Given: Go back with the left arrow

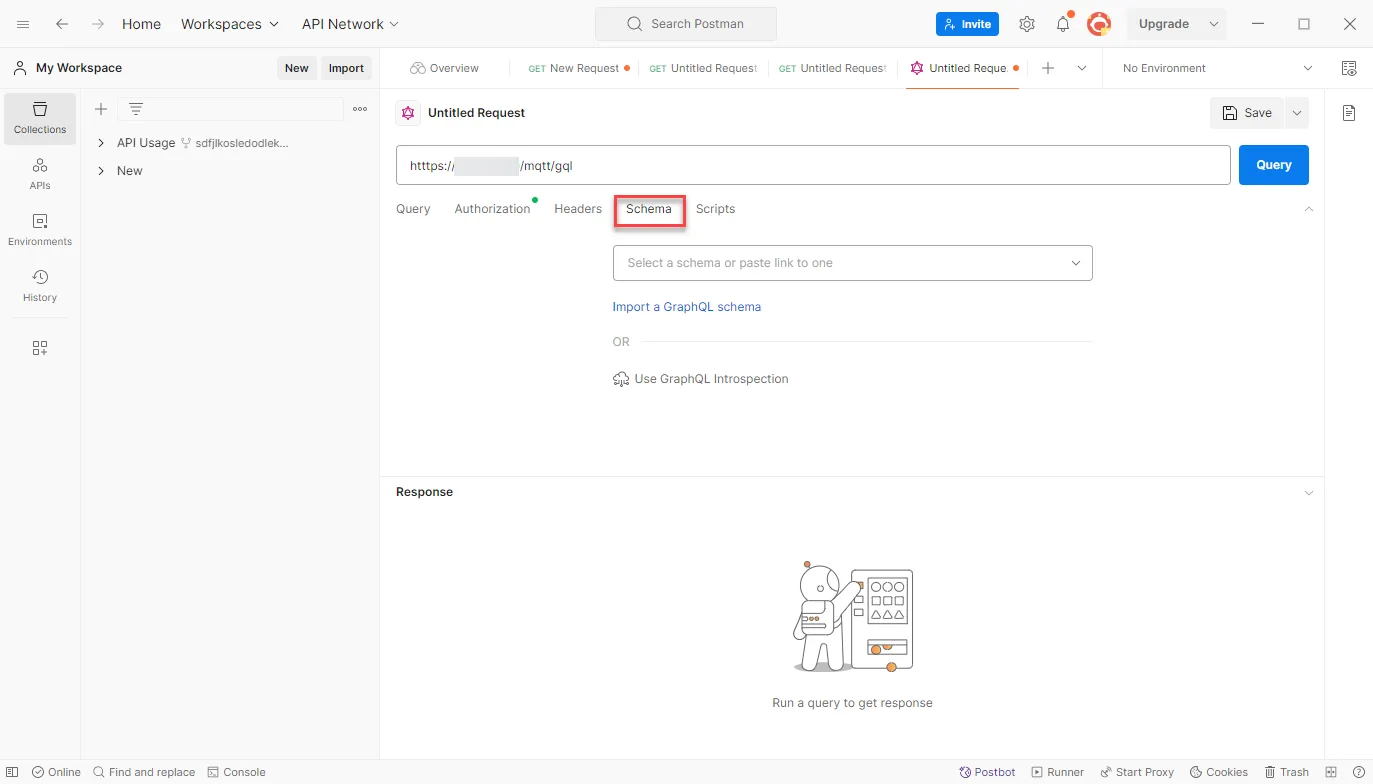Looking at the screenshot, I should [x=62, y=24].
